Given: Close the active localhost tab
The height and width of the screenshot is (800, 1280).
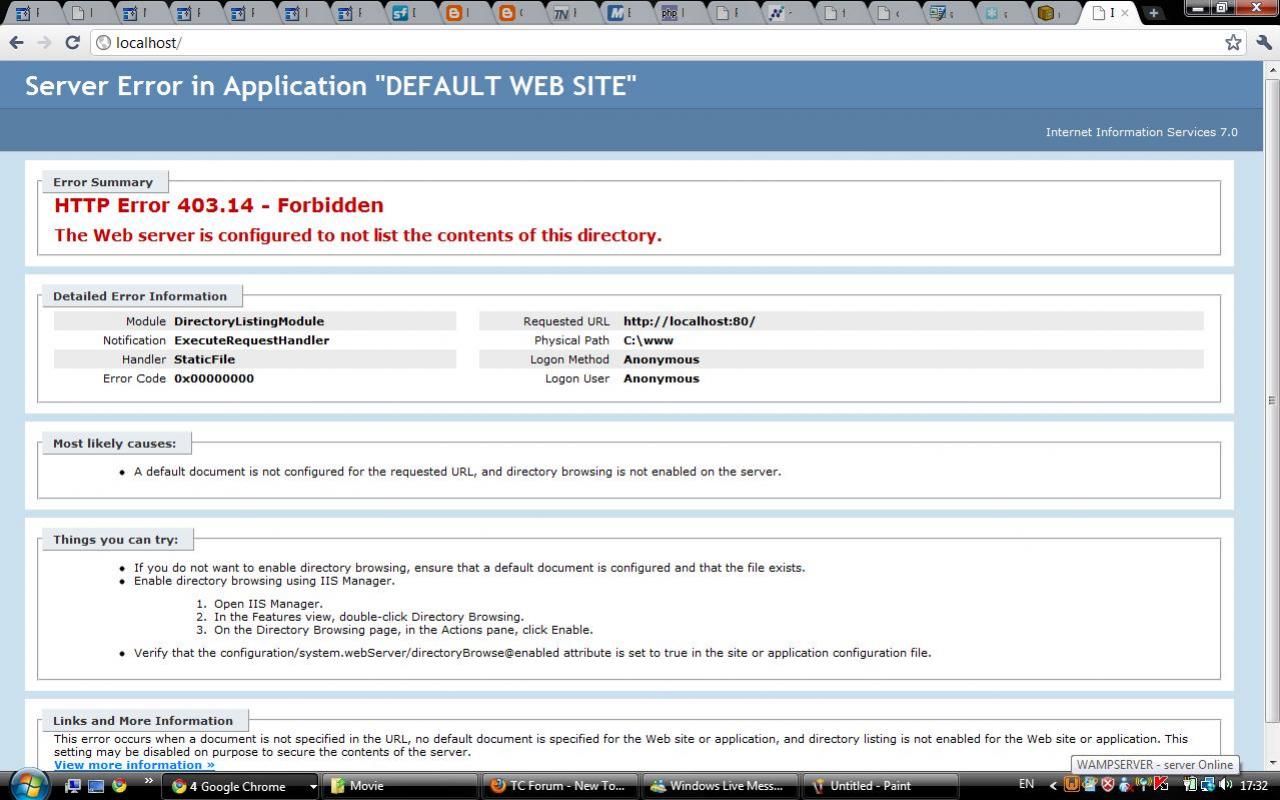Looking at the screenshot, I should click(1125, 13).
